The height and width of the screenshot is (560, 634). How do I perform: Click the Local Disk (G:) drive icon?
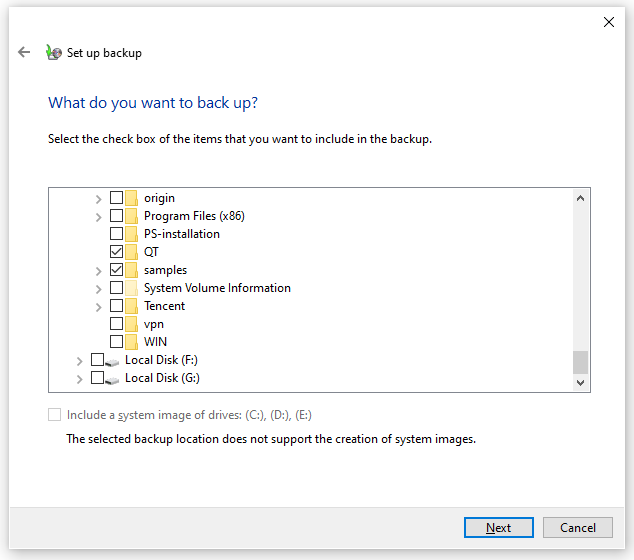[x=112, y=380]
